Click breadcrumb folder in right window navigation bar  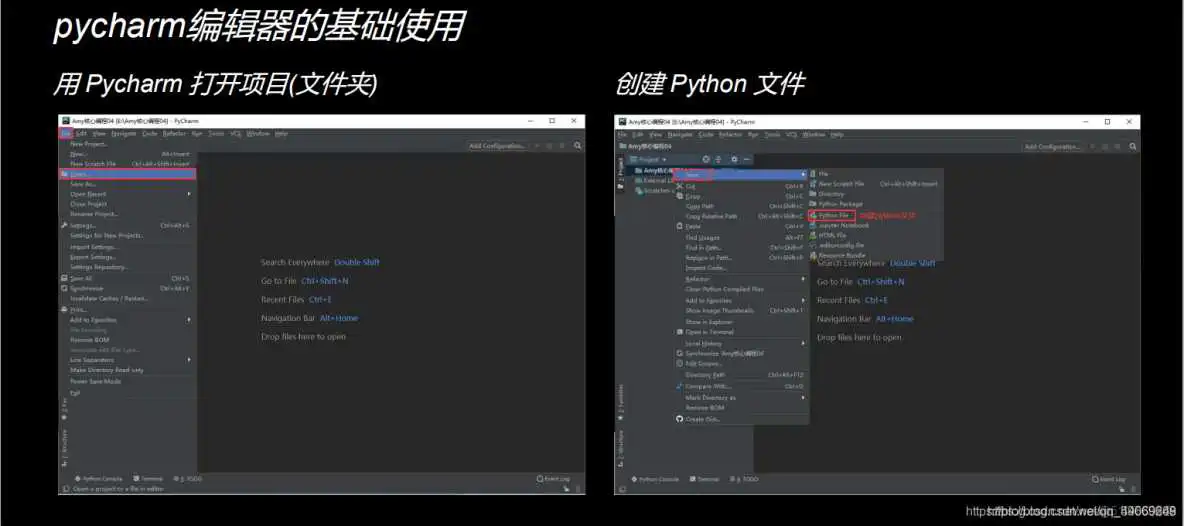646,146
